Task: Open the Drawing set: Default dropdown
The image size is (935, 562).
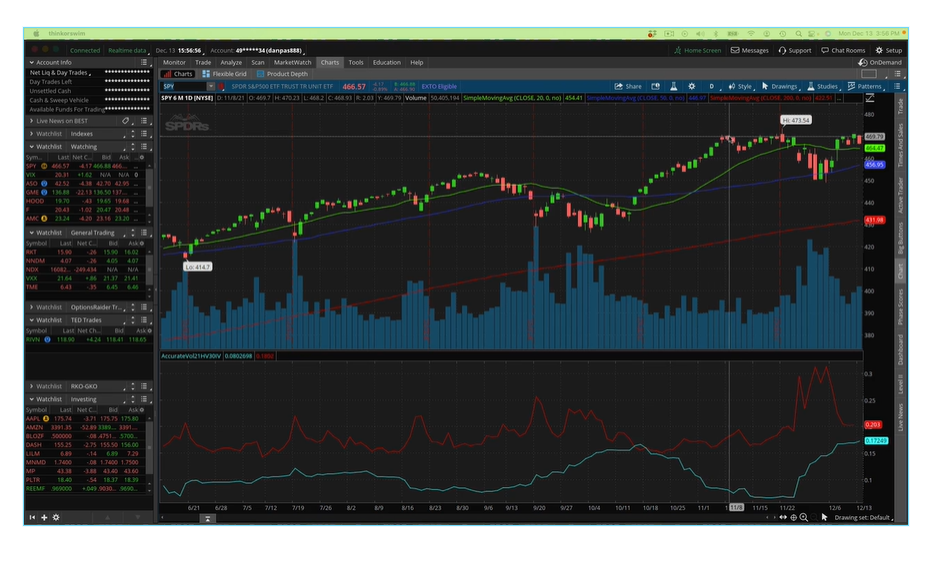Action: pos(863,518)
